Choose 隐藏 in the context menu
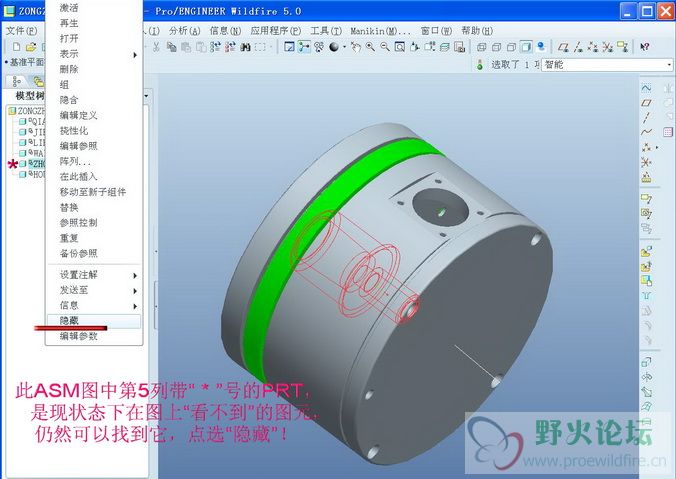 click(94, 320)
